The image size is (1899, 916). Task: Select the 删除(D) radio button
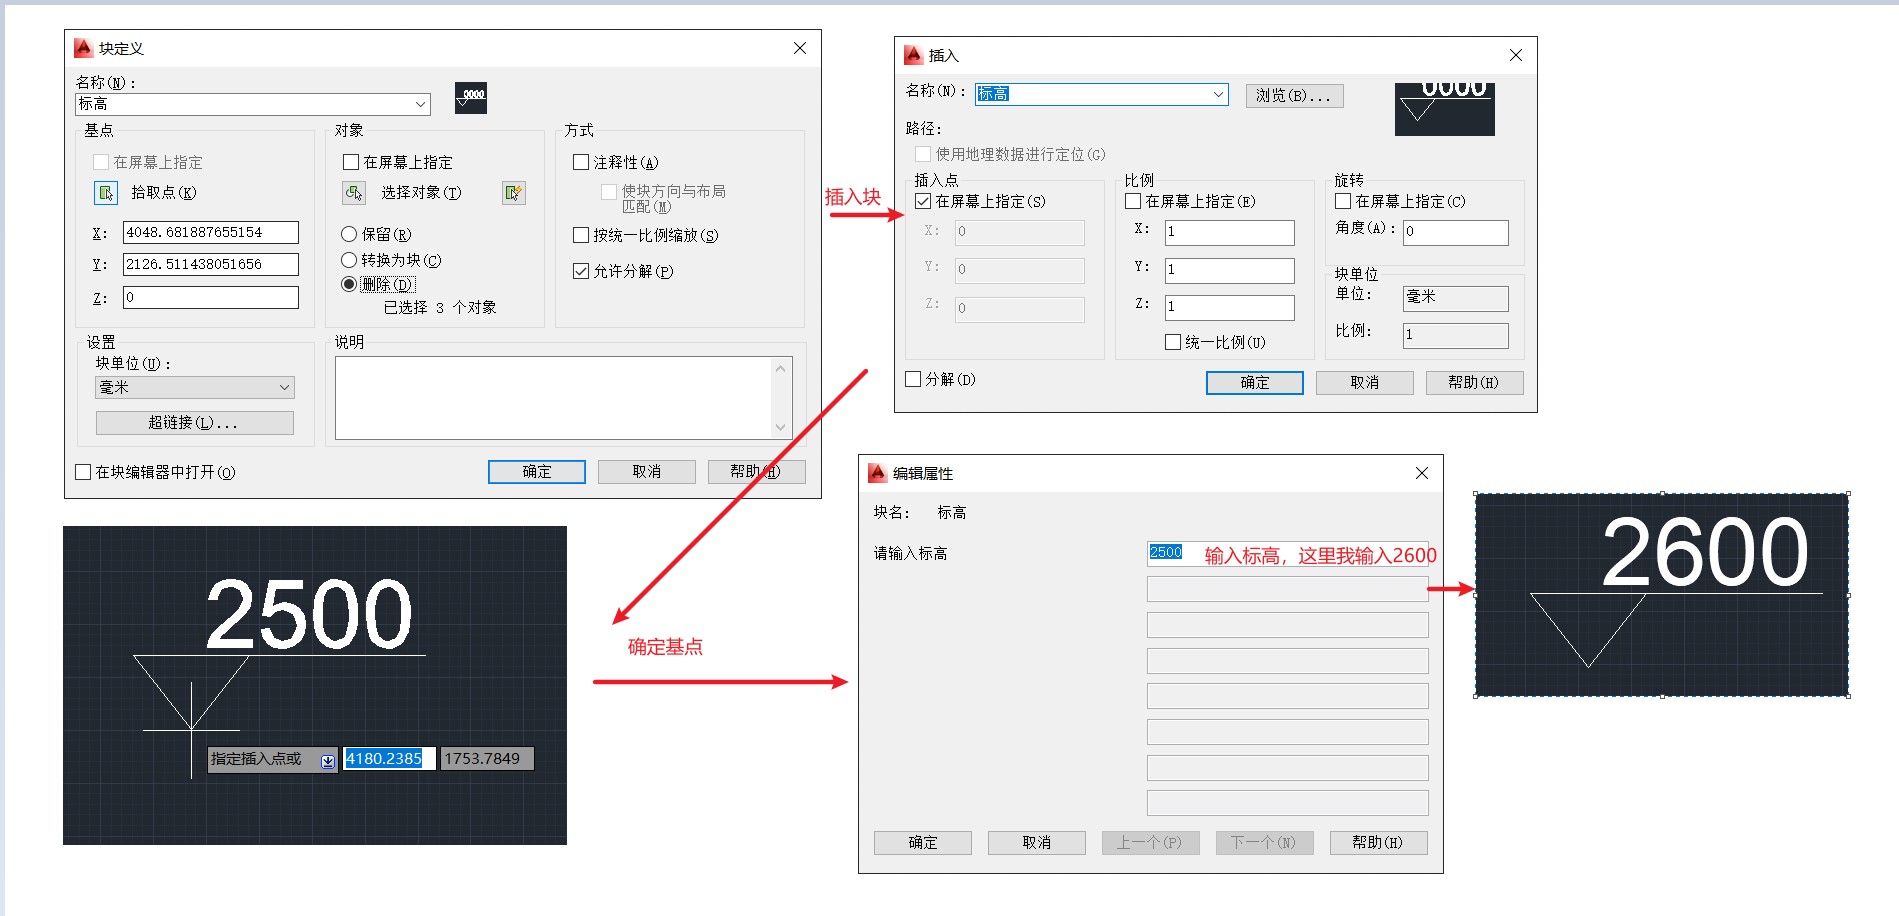(349, 285)
